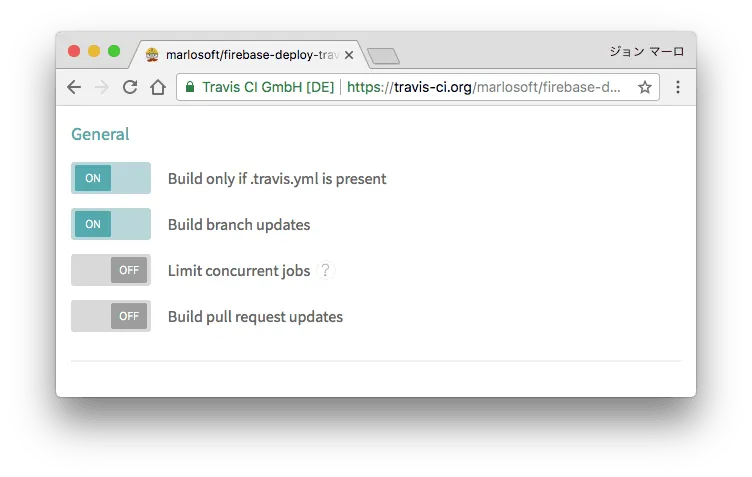Click the browser forward arrow
This screenshot has width=752, height=477.
(x=101, y=88)
